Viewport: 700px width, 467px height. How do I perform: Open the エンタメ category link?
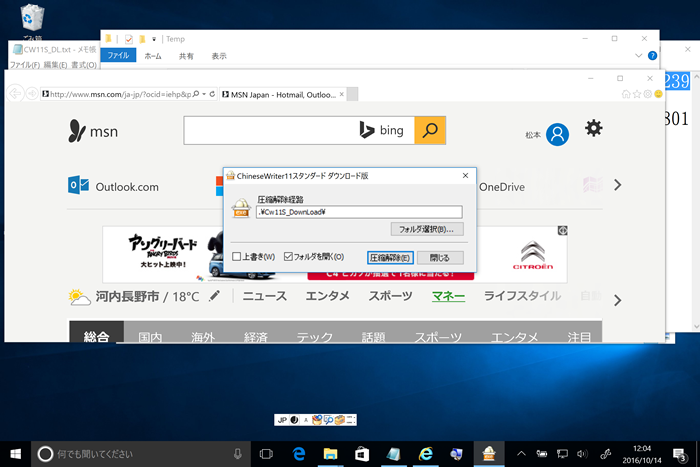(x=327, y=296)
